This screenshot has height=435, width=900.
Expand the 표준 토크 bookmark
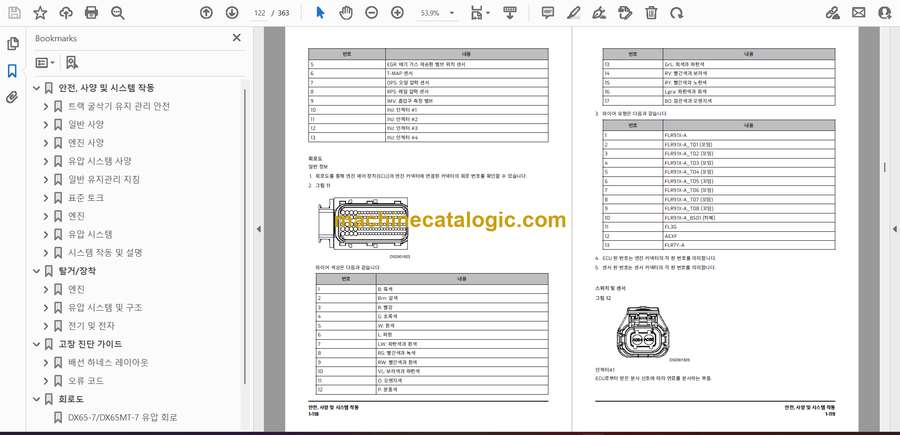(x=46, y=198)
